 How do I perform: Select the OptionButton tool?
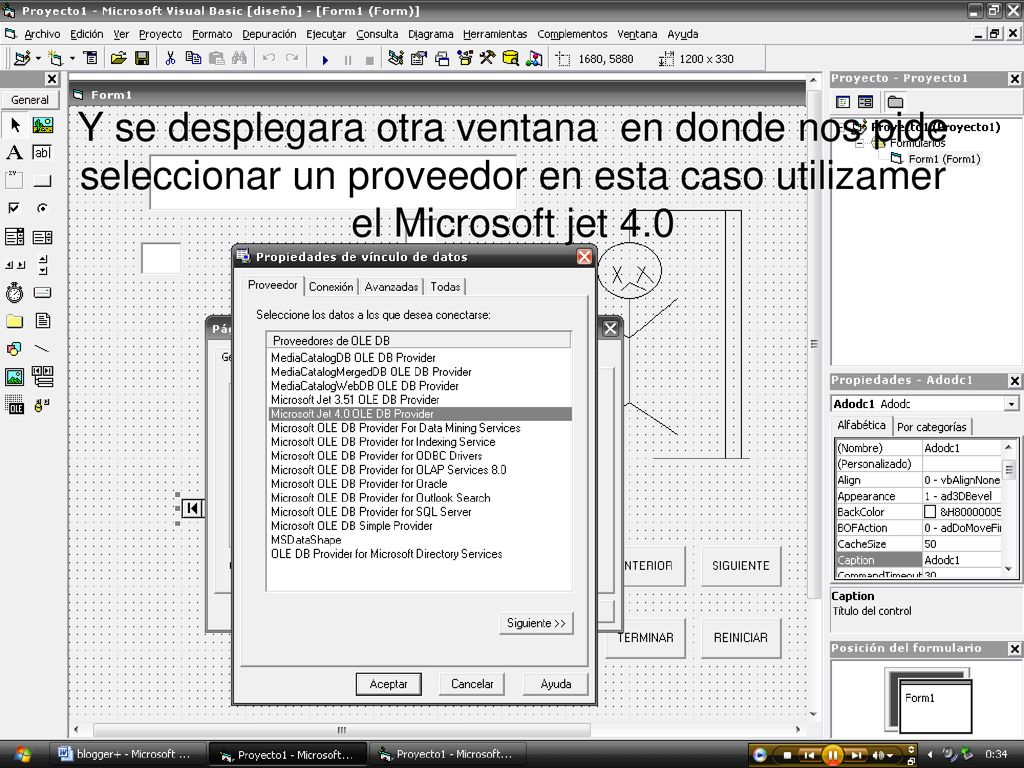(42, 208)
